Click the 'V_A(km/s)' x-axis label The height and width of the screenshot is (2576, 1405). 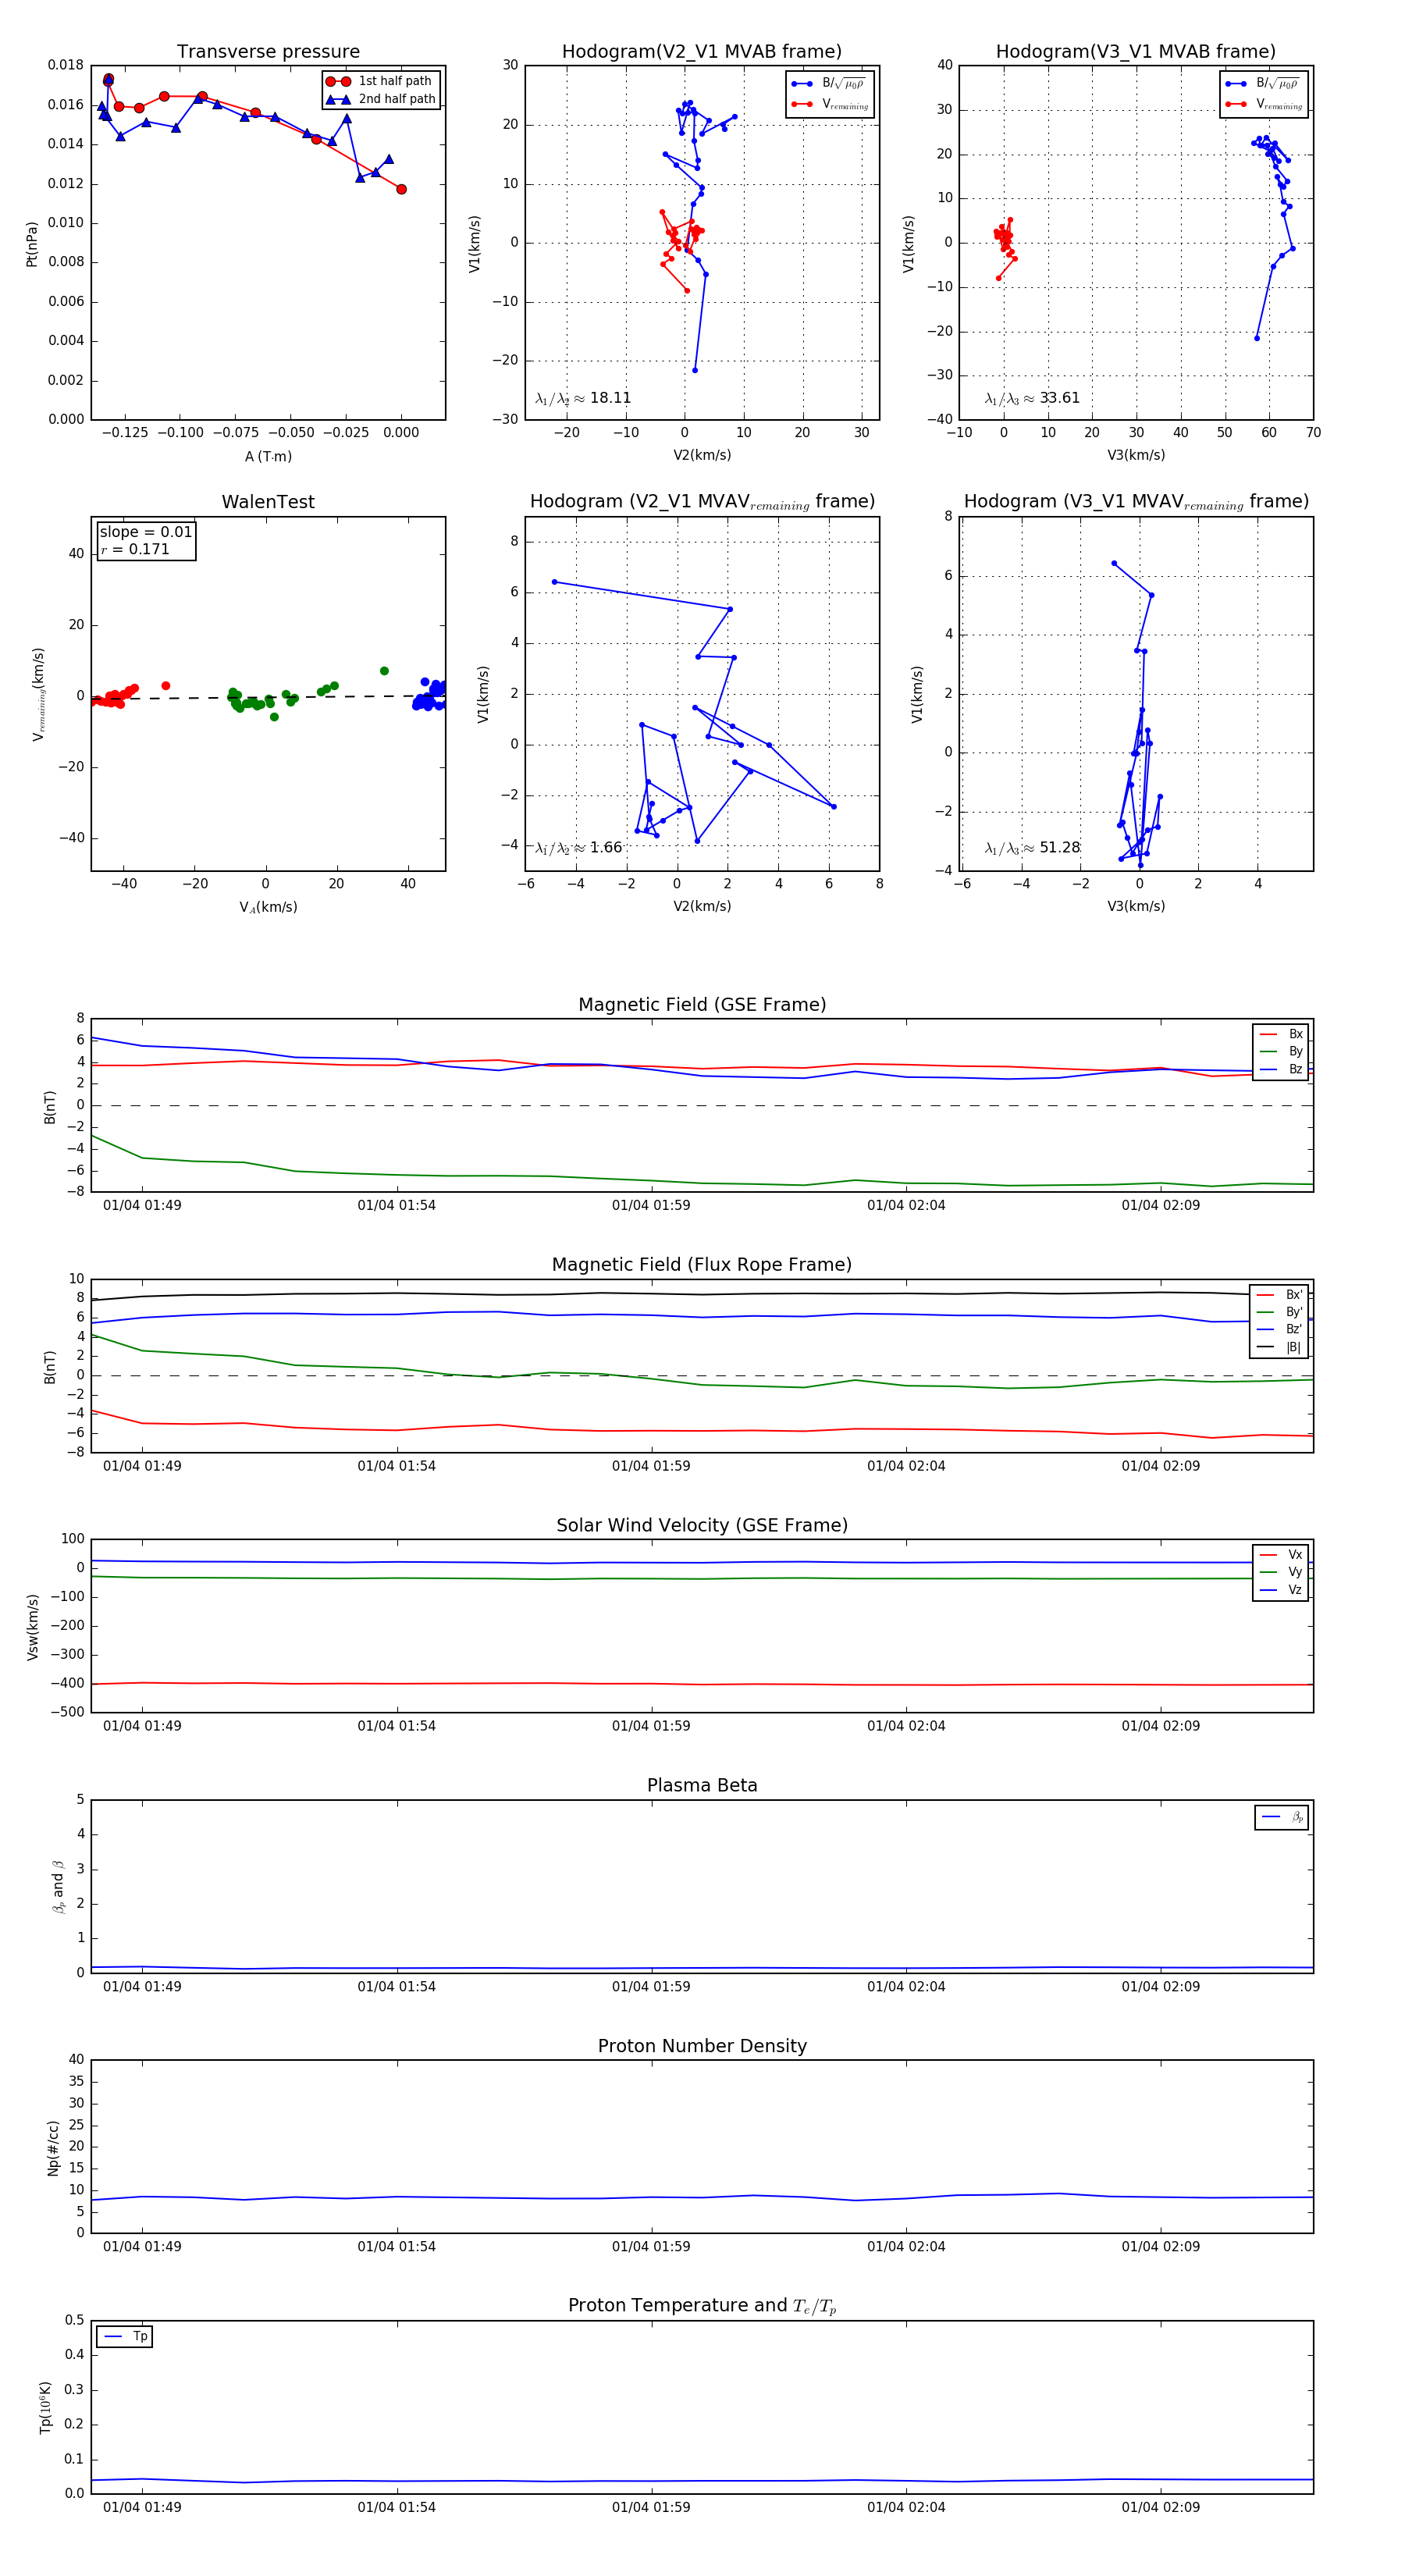click(268, 907)
